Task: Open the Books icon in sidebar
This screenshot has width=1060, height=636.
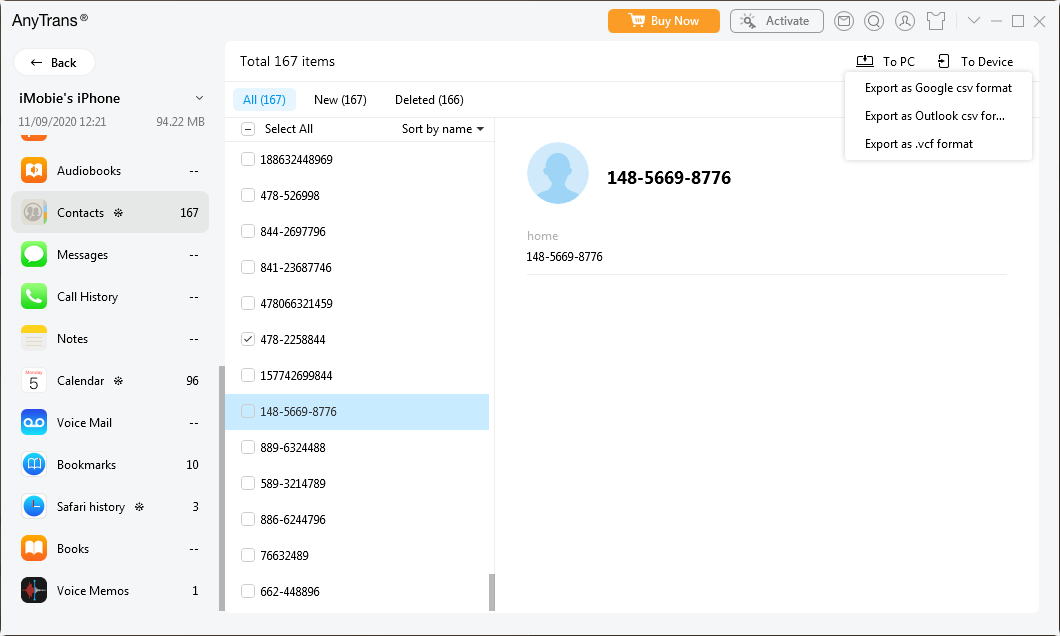Action: tap(34, 548)
